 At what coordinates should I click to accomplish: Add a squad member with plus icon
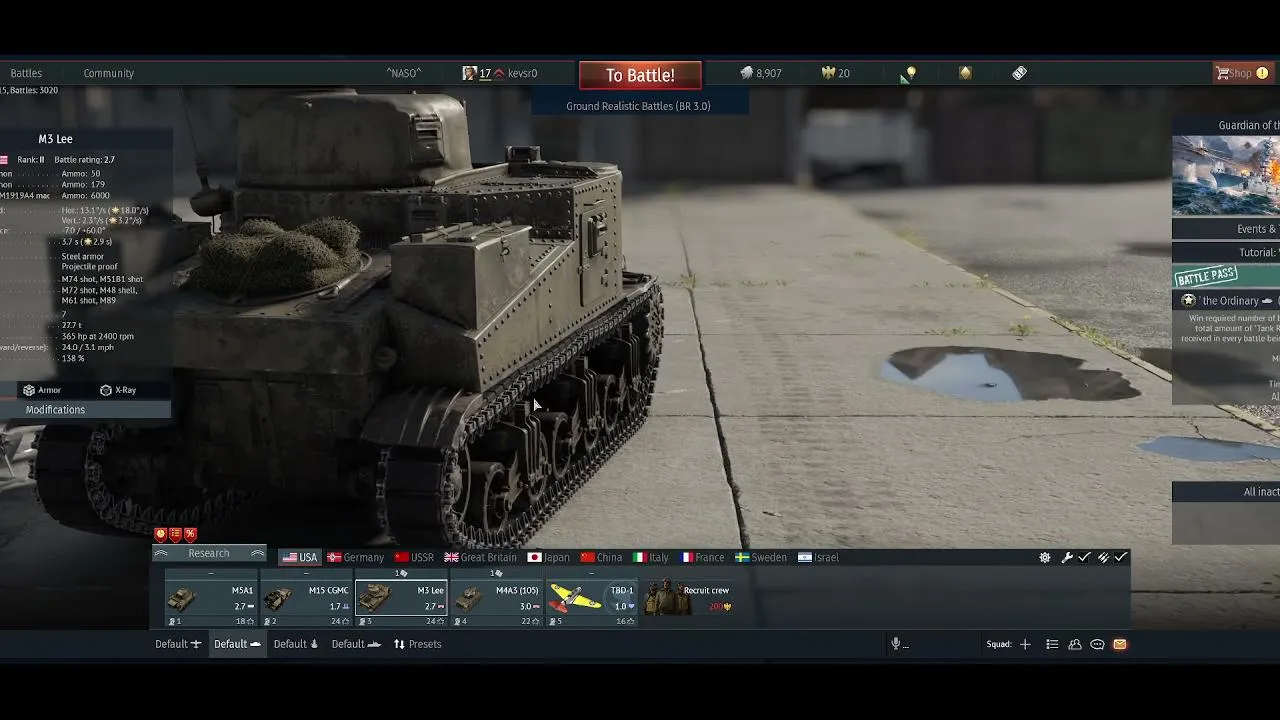click(1025, 644)
